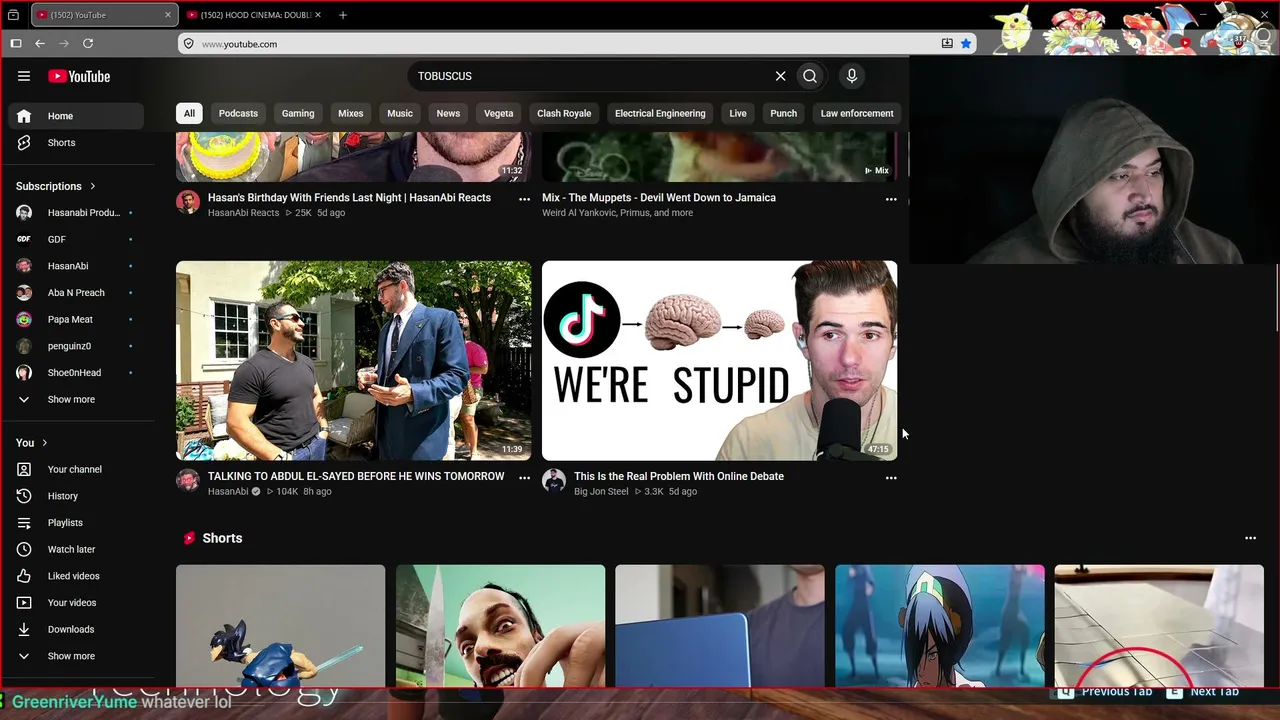Image resolution: width=1280 pixels, height=720 pixels.
Task: Open options for The Muppets mix
Action: tap(891, 199)
